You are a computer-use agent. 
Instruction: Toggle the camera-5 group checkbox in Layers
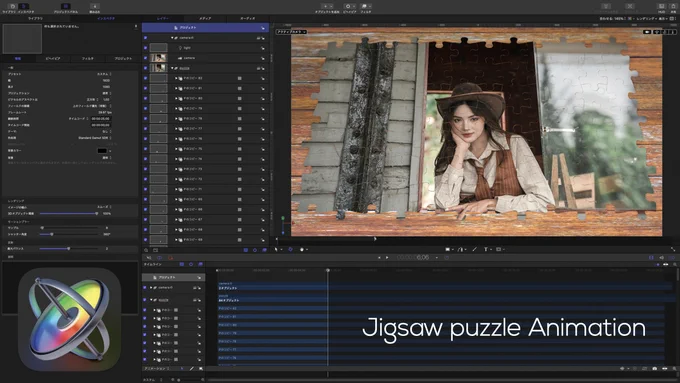pyautogui.click(x=145, y=38)
